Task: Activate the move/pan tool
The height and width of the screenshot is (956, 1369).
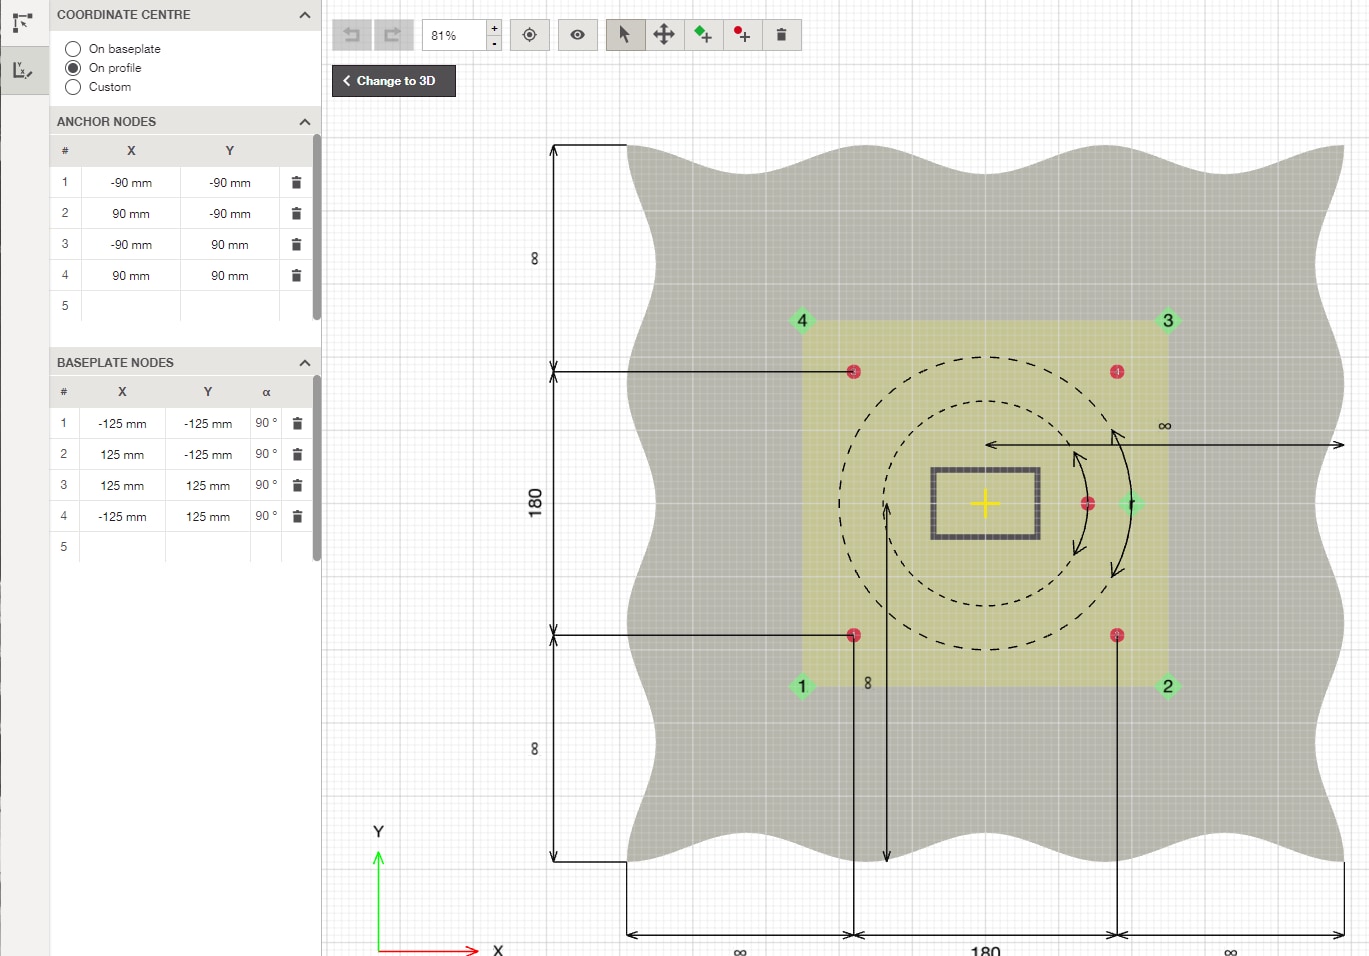Action: tap(664, 34)
